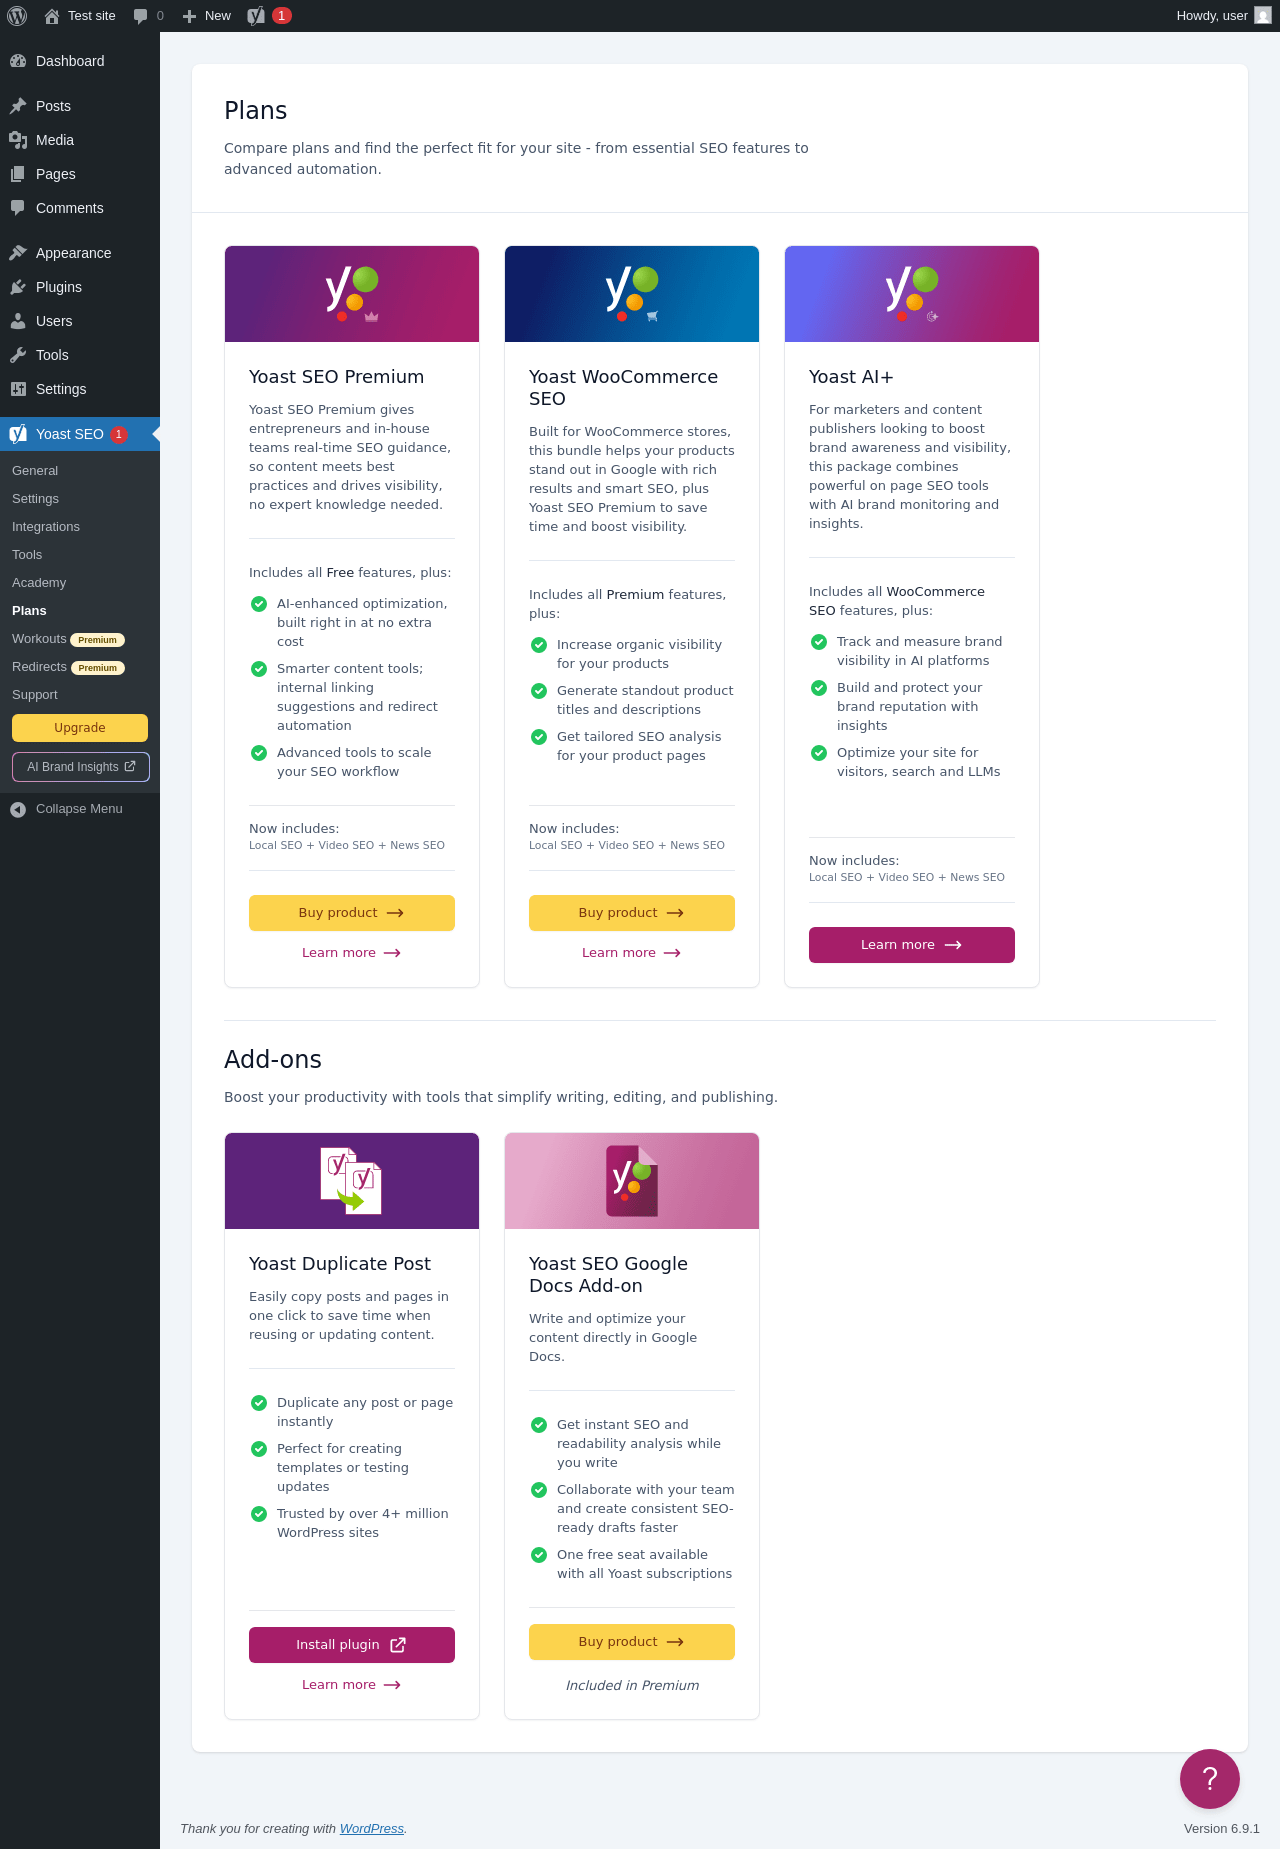
Task: Buy Yoast SEO Premium product
Action: pos(352,913)
